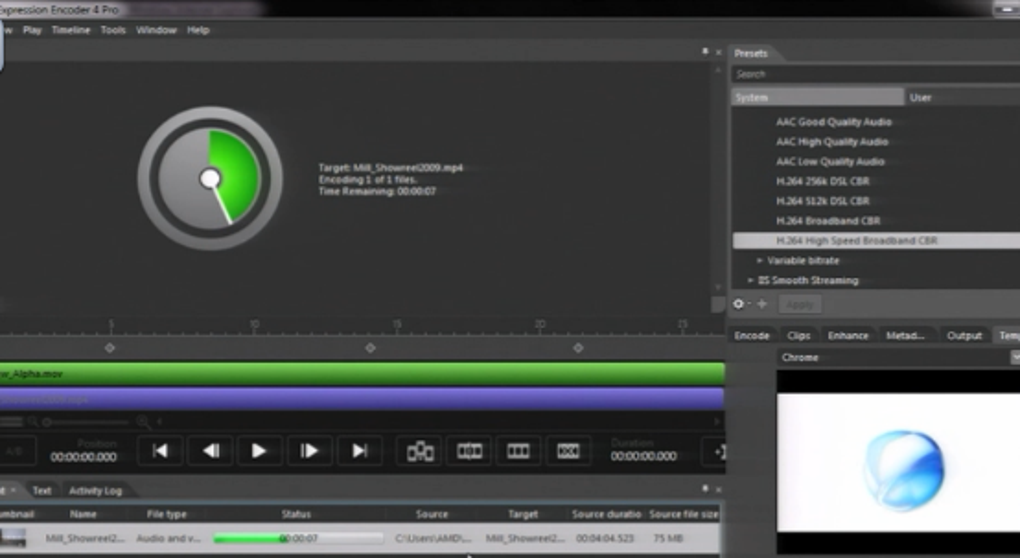Sort by the Target column header
Viewport: 1020px width, 558px height.
point(523,514)
